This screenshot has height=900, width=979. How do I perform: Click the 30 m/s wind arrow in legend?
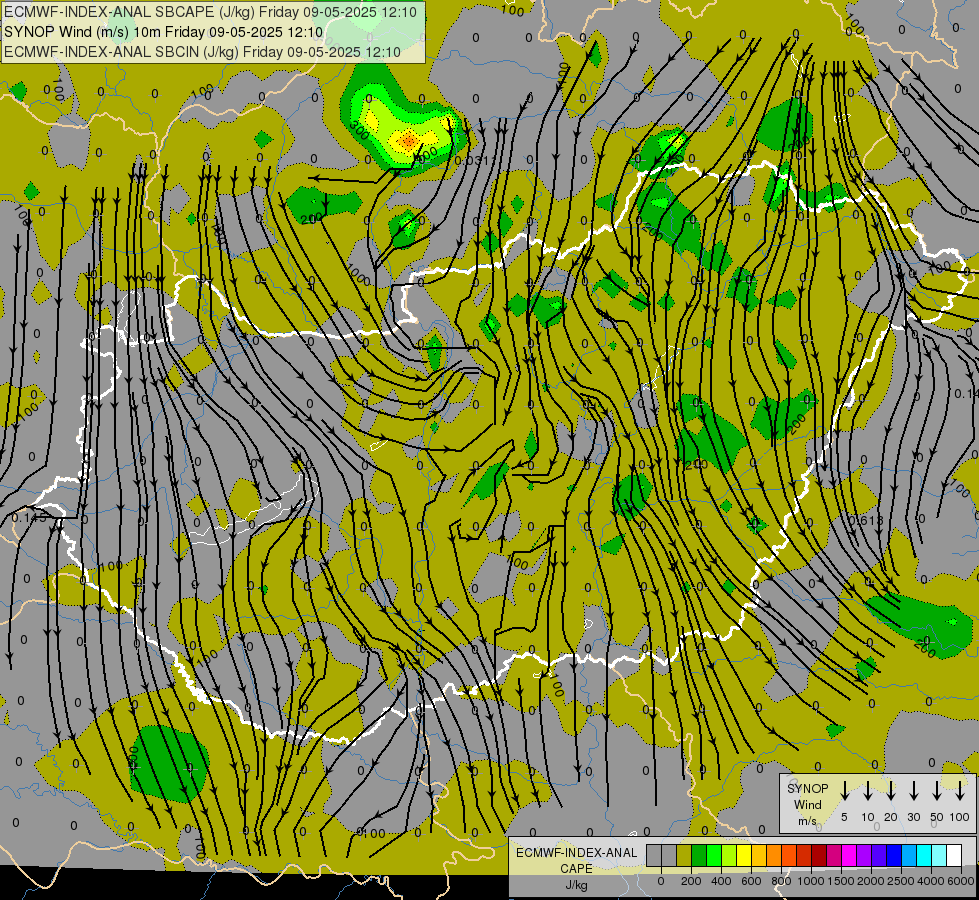913,791
